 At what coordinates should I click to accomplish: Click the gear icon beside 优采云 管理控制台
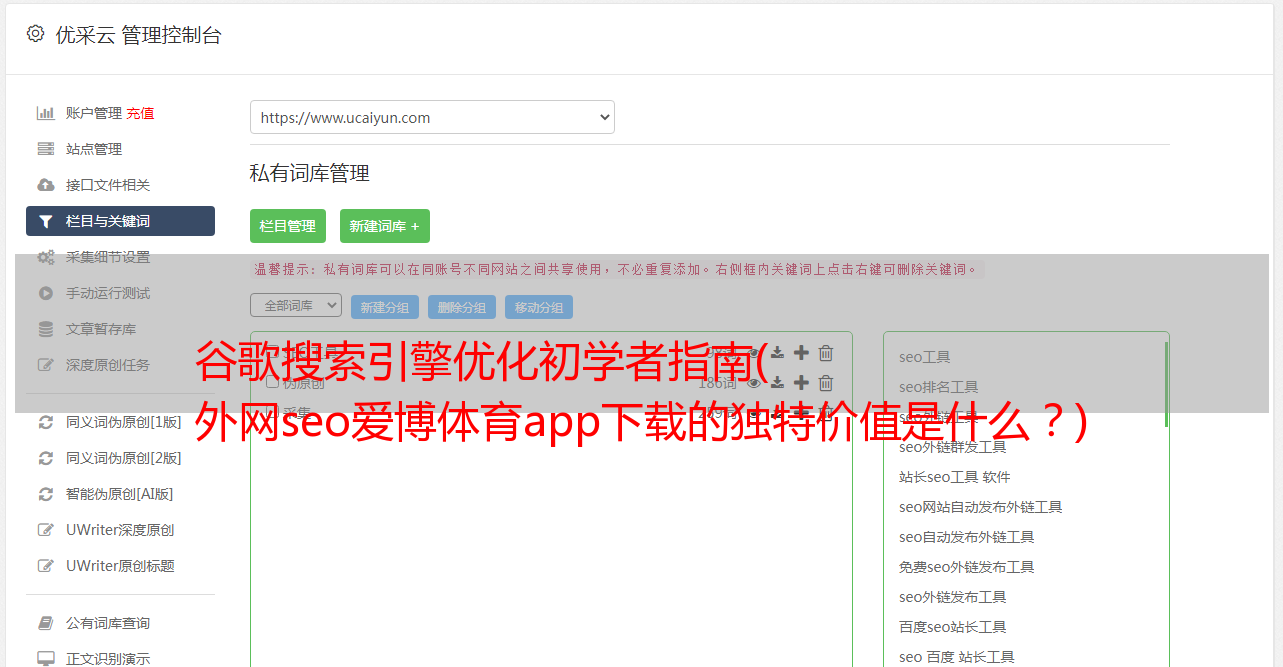click(x=36, y=34)
